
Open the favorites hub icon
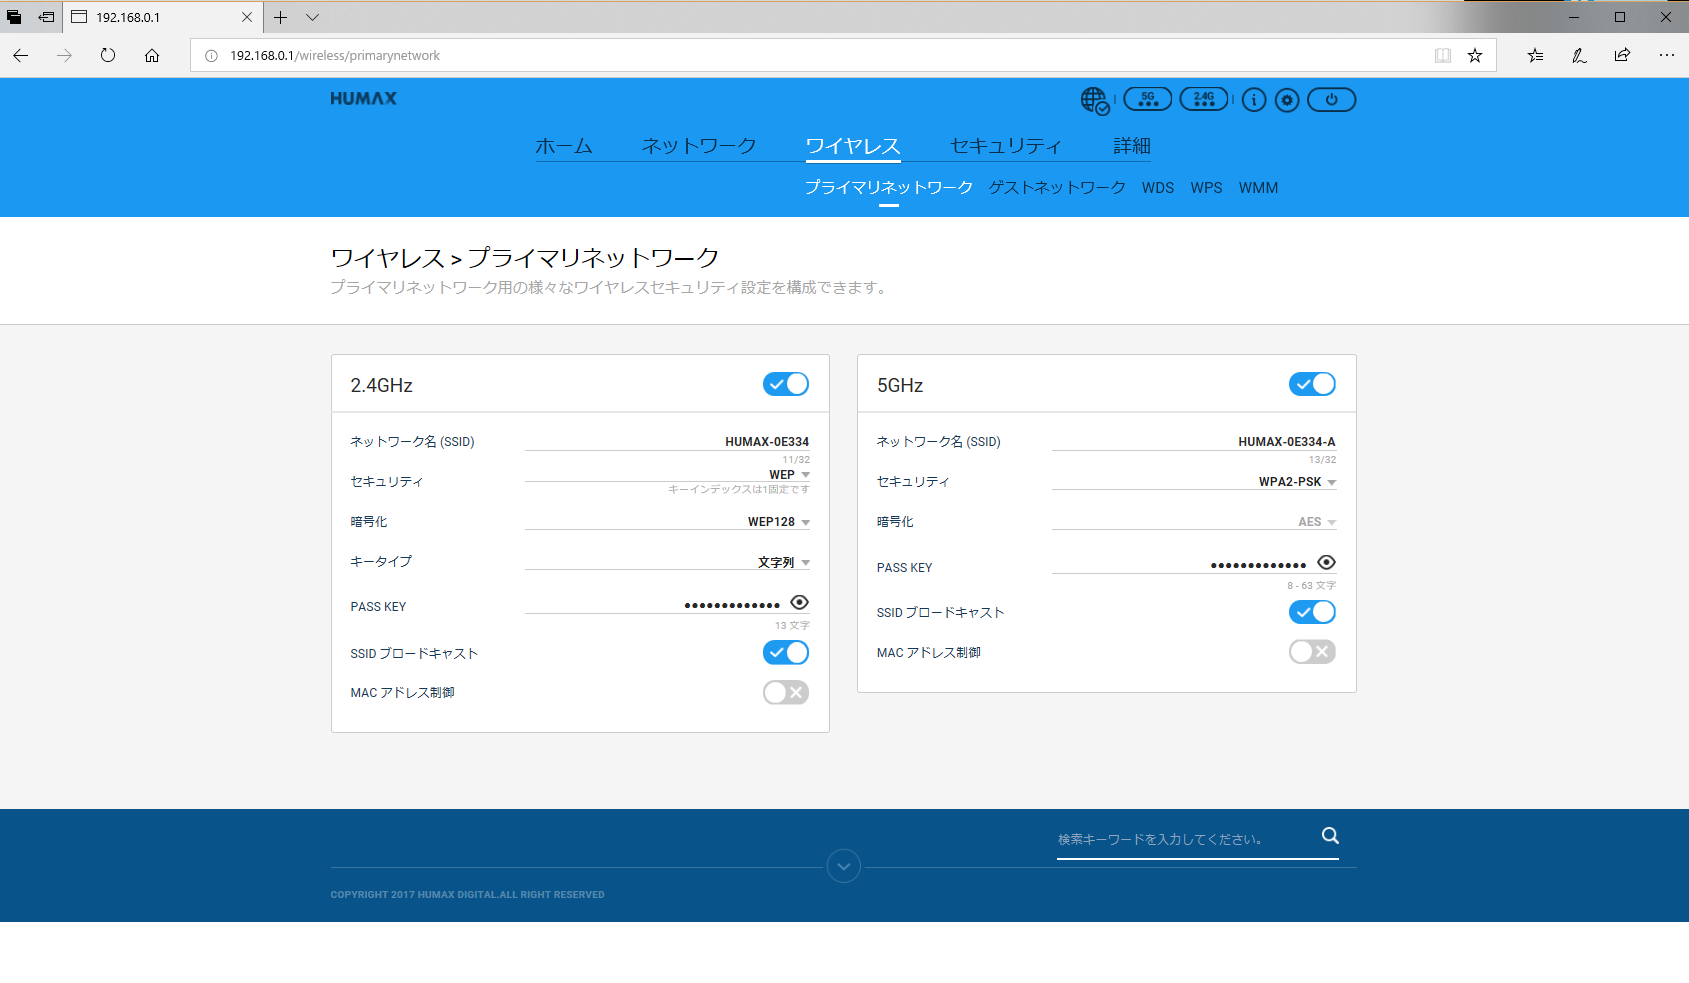(1536, 55)
